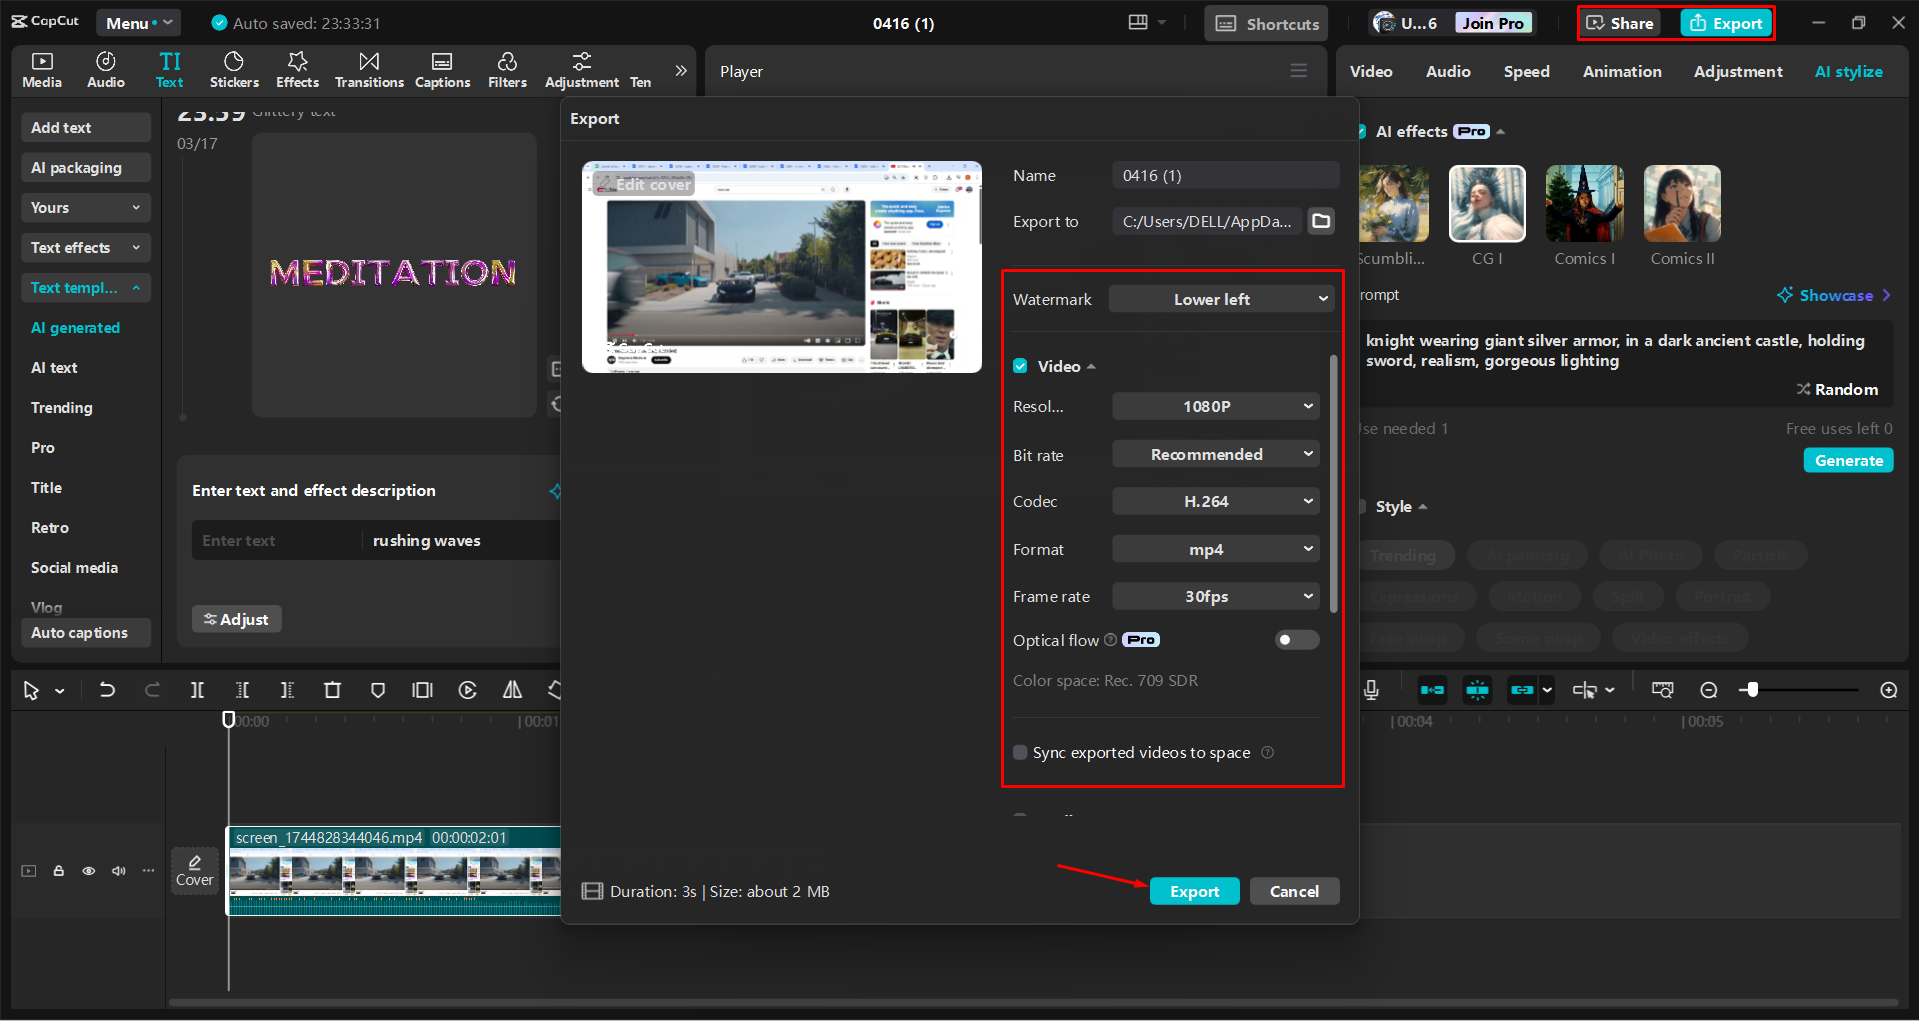Viewport: 1919px width, 1021px height.
Task: Expand the Text effects category
Action: coord(86,247)
